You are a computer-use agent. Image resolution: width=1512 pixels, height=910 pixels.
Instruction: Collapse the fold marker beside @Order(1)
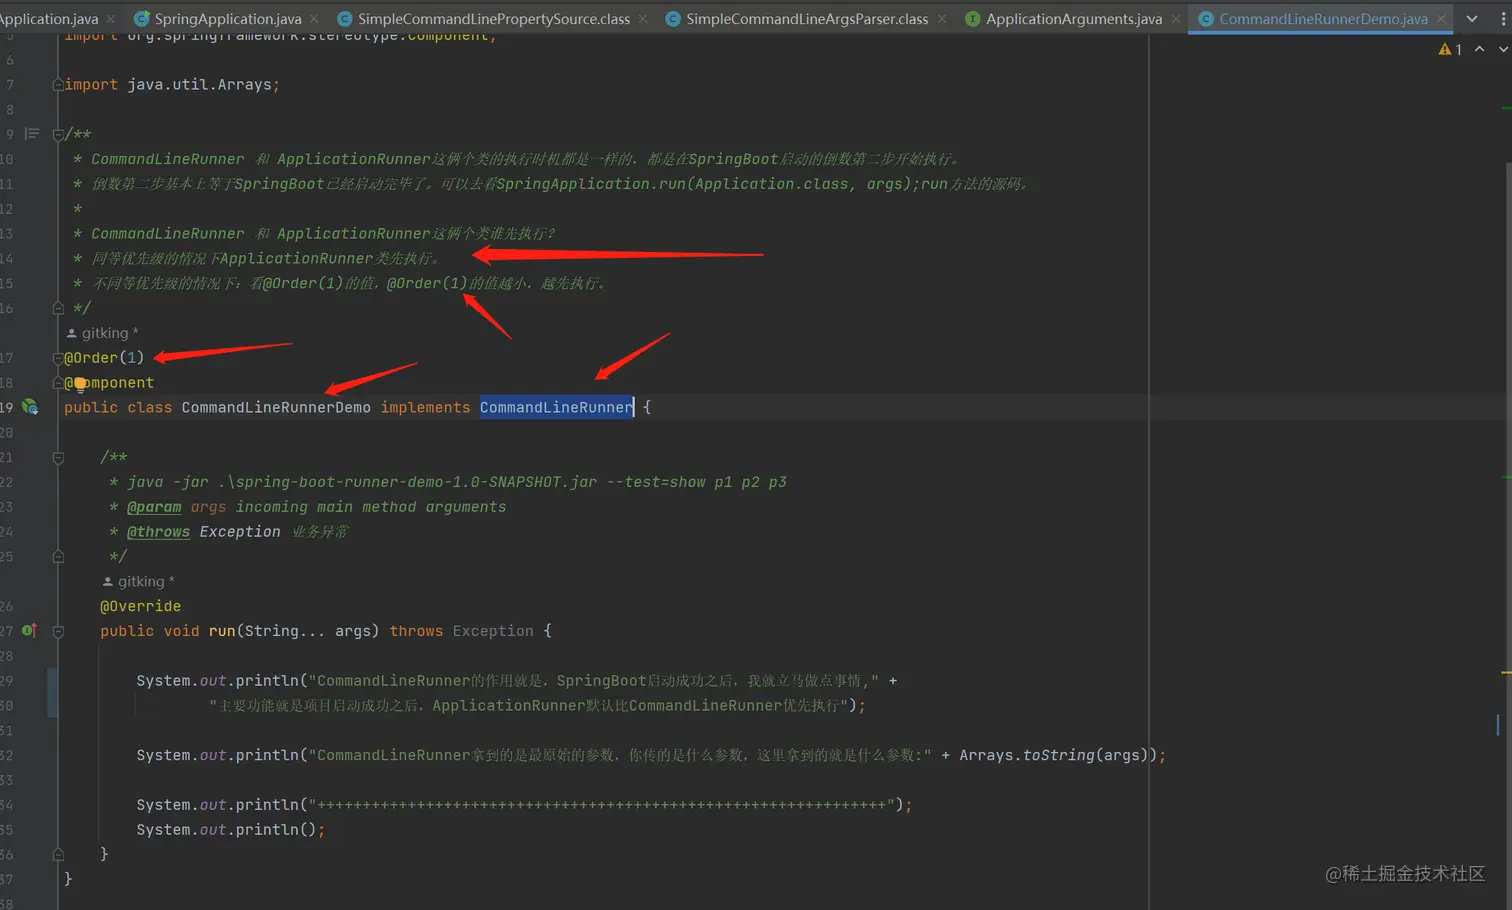(x=58, y=358)
